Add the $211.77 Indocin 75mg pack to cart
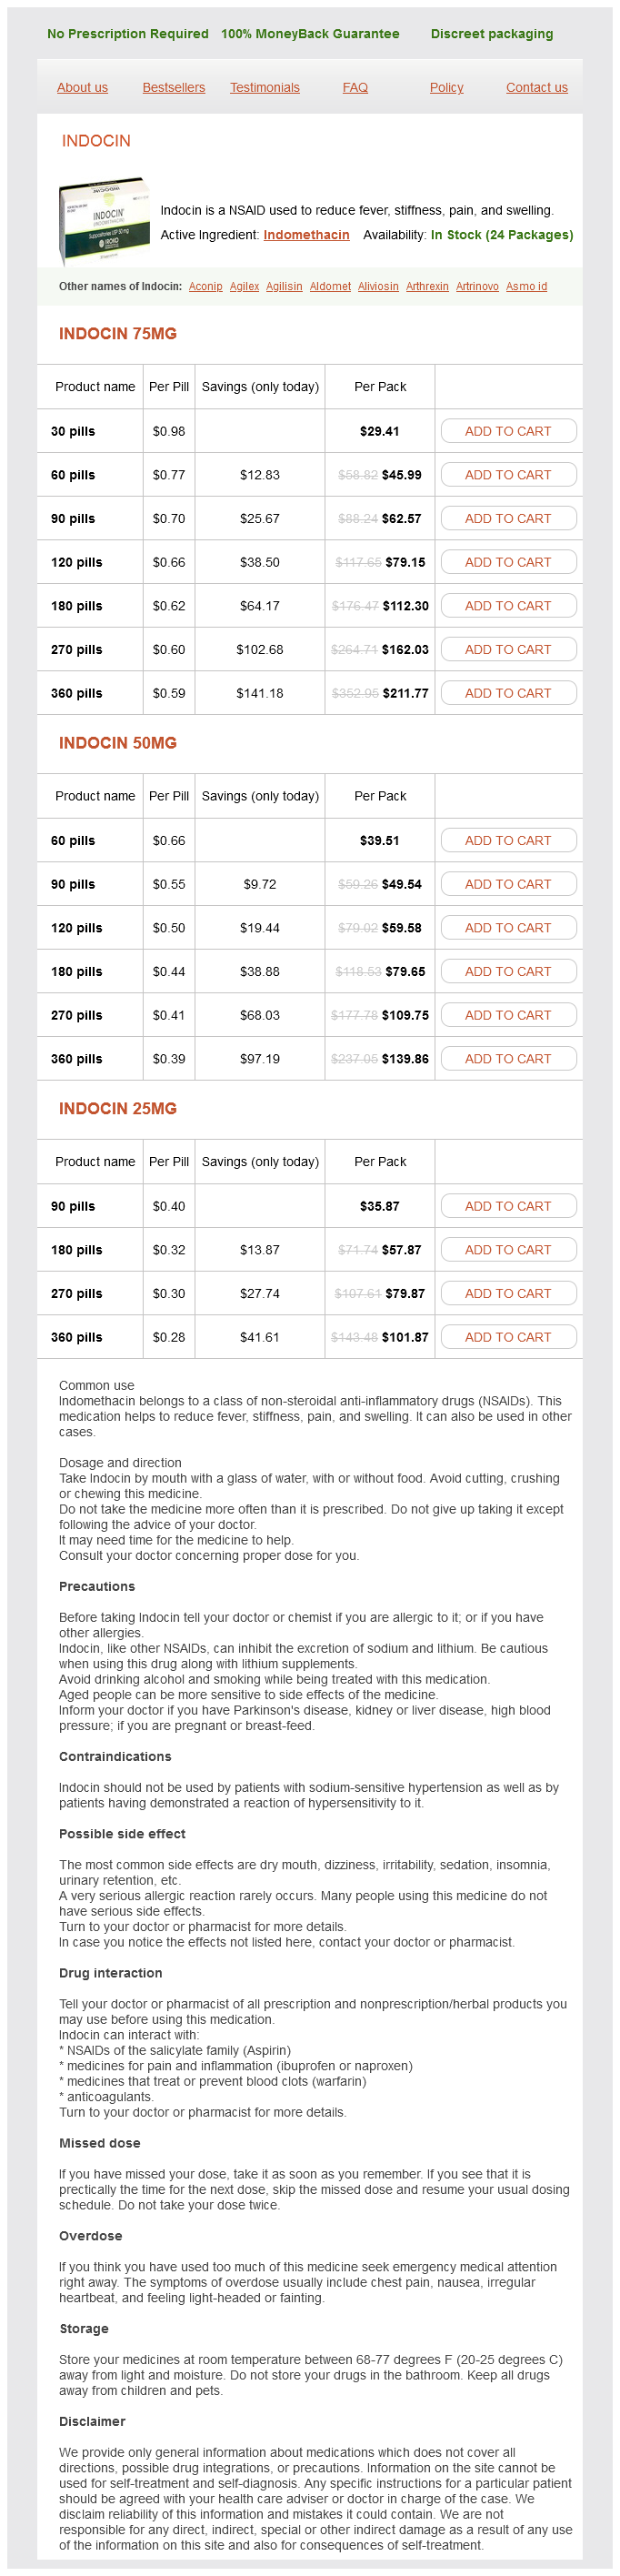620x2576 pixels. pyautogui.click(x=508, y=693)
